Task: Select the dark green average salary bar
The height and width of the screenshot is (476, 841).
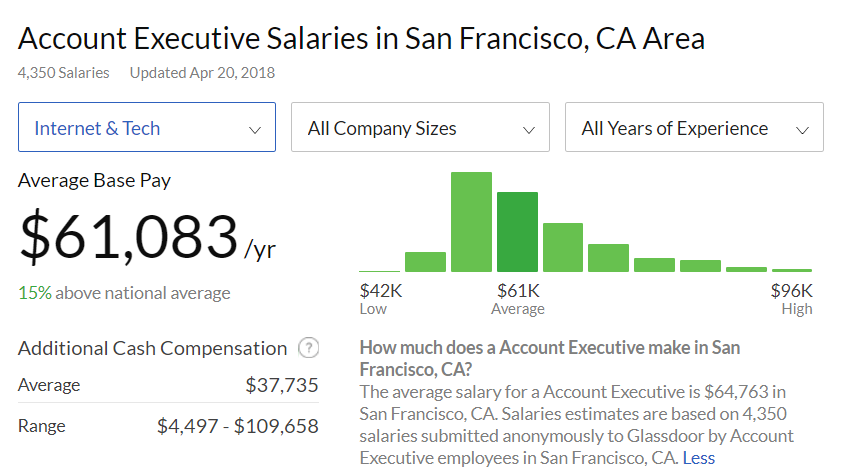Action: [518, 232]
